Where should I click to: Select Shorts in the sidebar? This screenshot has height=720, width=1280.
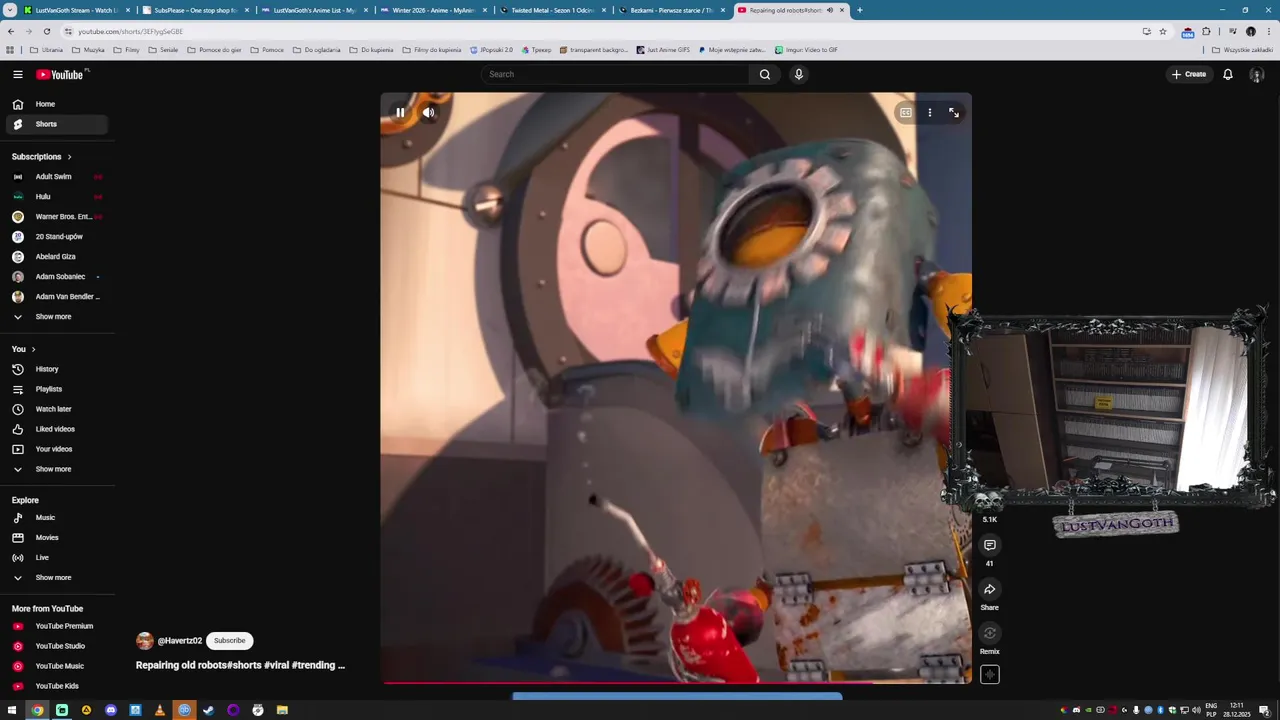tap(57, 124)
